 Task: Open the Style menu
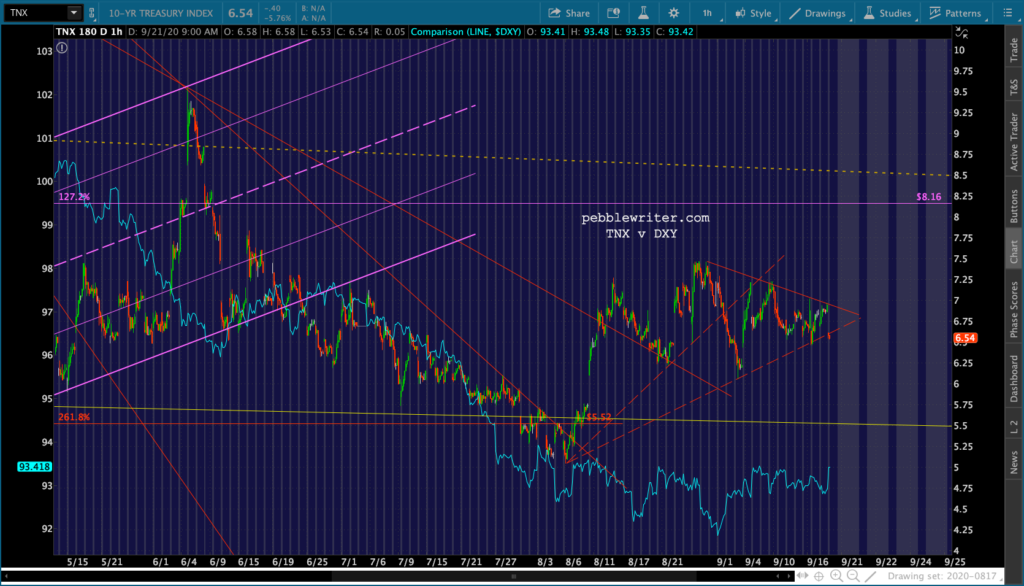coord(753,13)
